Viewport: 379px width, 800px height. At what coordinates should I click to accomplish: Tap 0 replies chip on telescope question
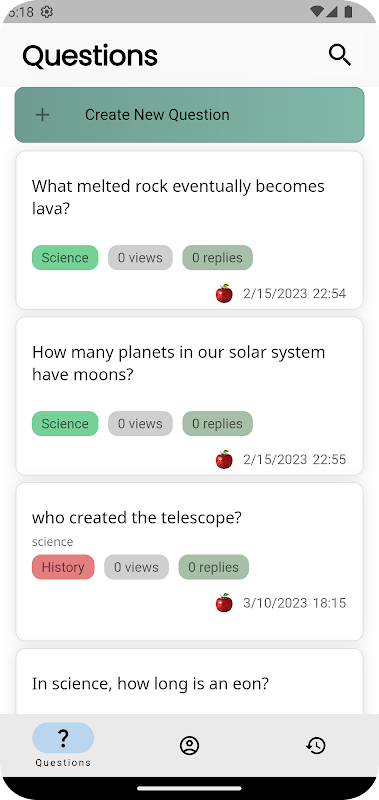[213, 567]
